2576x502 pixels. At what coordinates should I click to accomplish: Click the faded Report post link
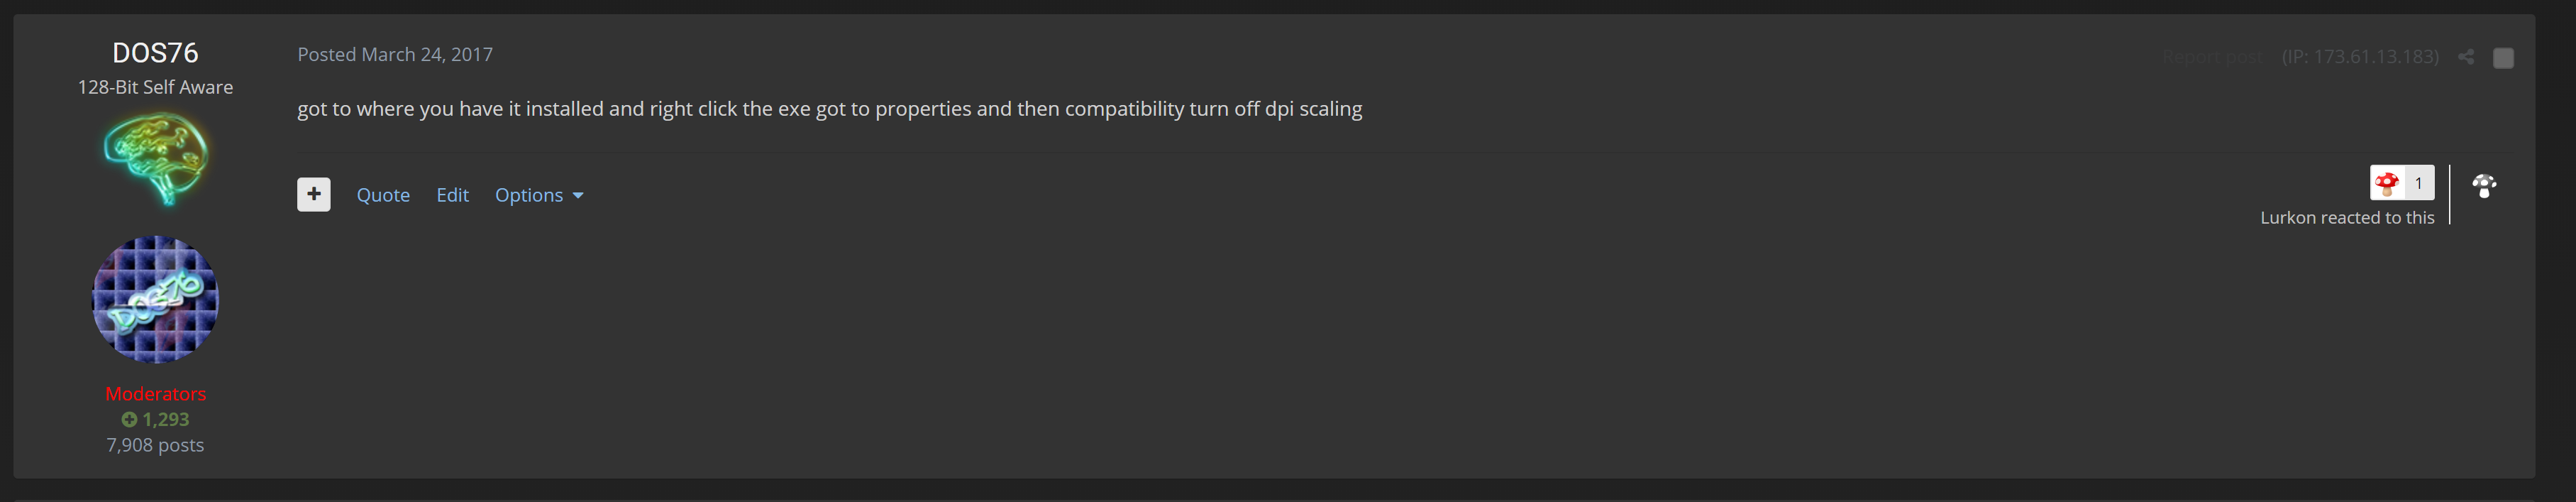[2212, 57]
